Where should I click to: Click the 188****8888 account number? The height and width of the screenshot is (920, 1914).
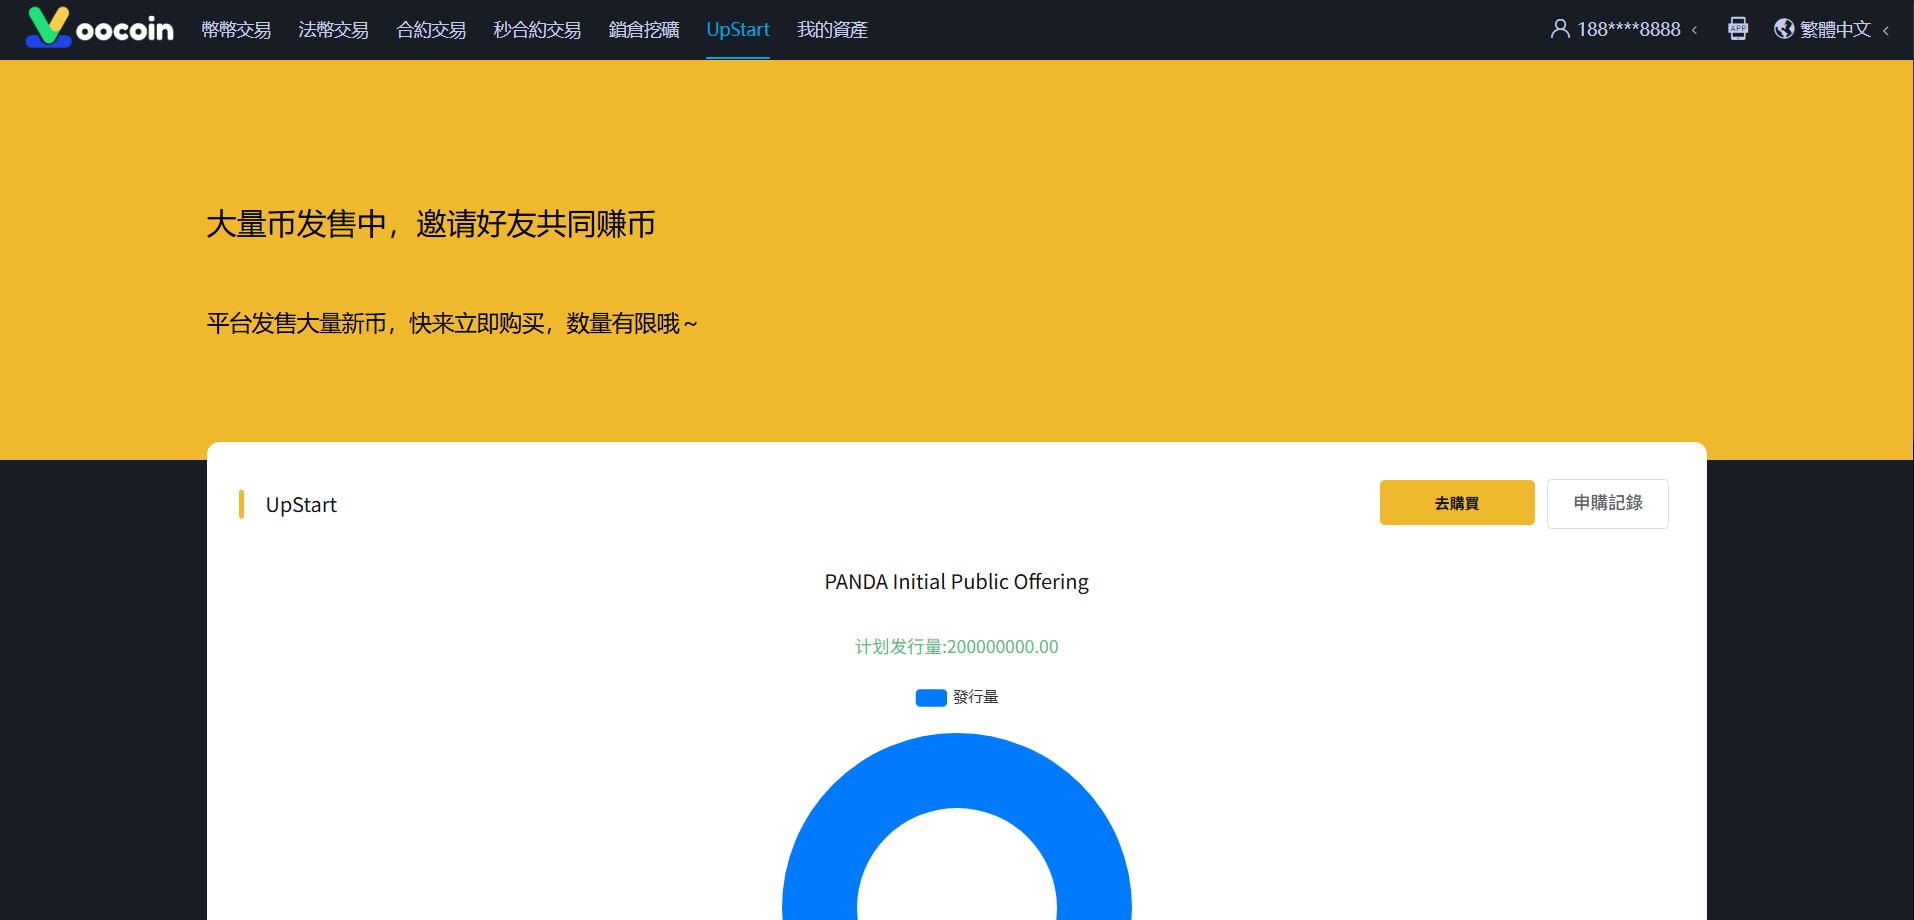(x=1628, y=29)
